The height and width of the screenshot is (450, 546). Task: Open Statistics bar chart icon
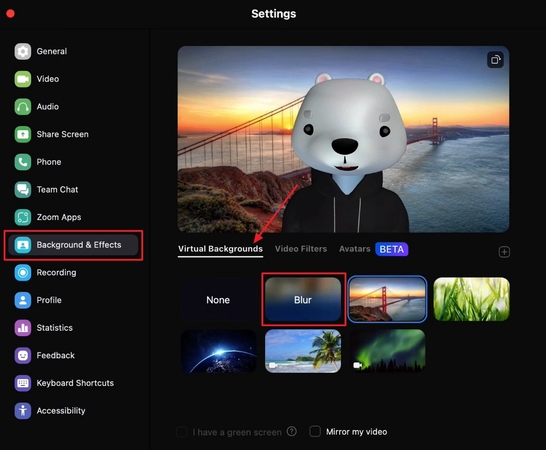23,328
